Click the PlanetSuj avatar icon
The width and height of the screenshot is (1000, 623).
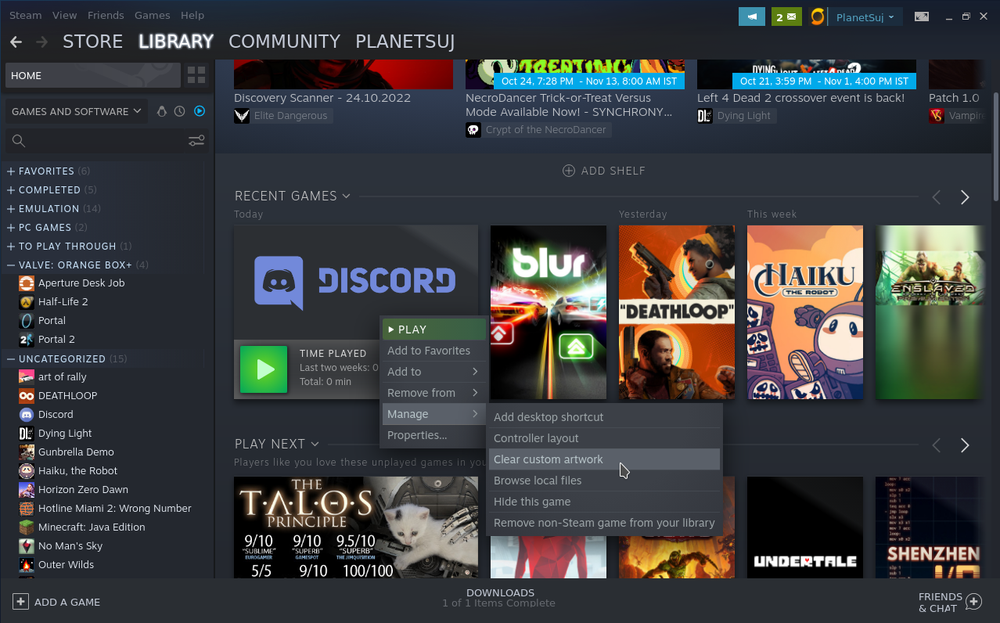[817, 17]
